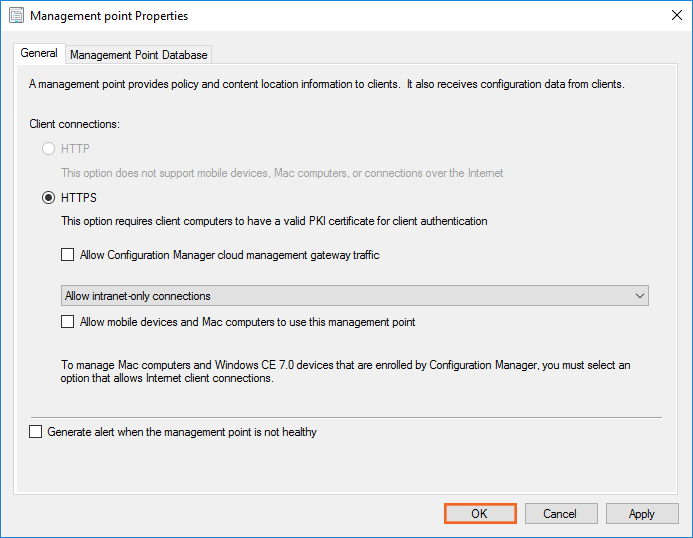Click the dialog title bar text

coord(109,16)
